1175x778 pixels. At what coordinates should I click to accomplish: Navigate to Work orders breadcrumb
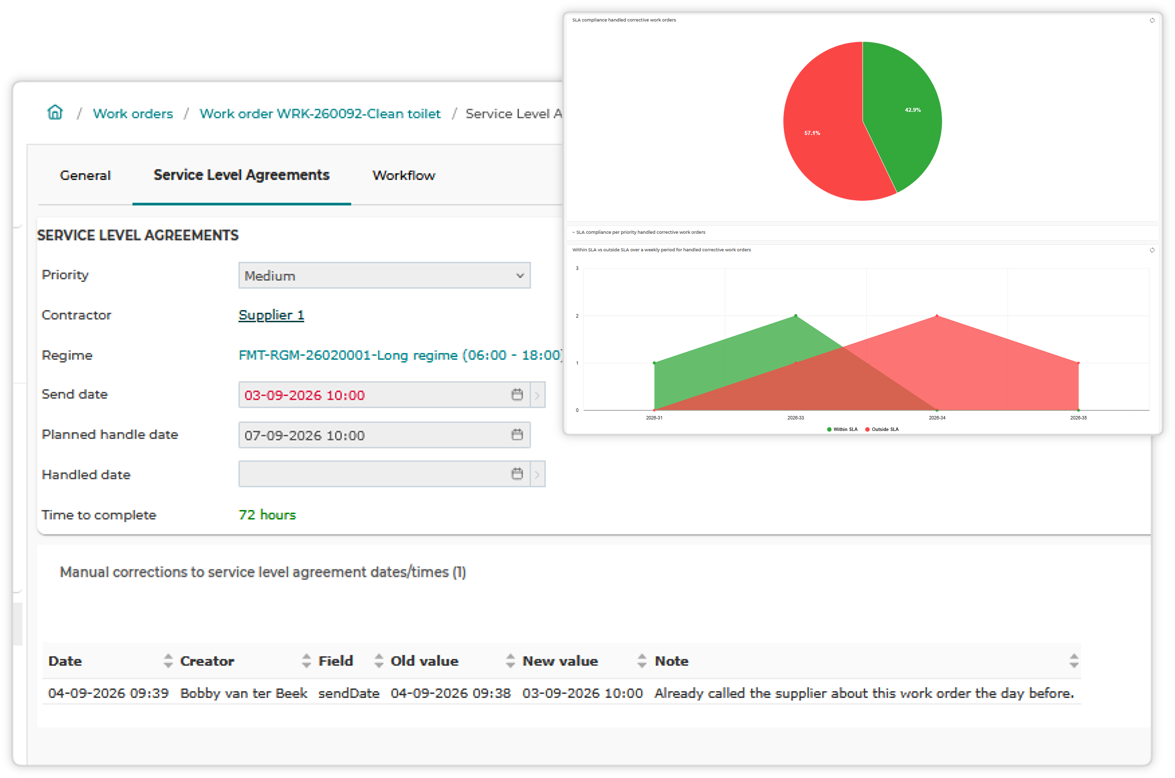[x=133, y=114]
